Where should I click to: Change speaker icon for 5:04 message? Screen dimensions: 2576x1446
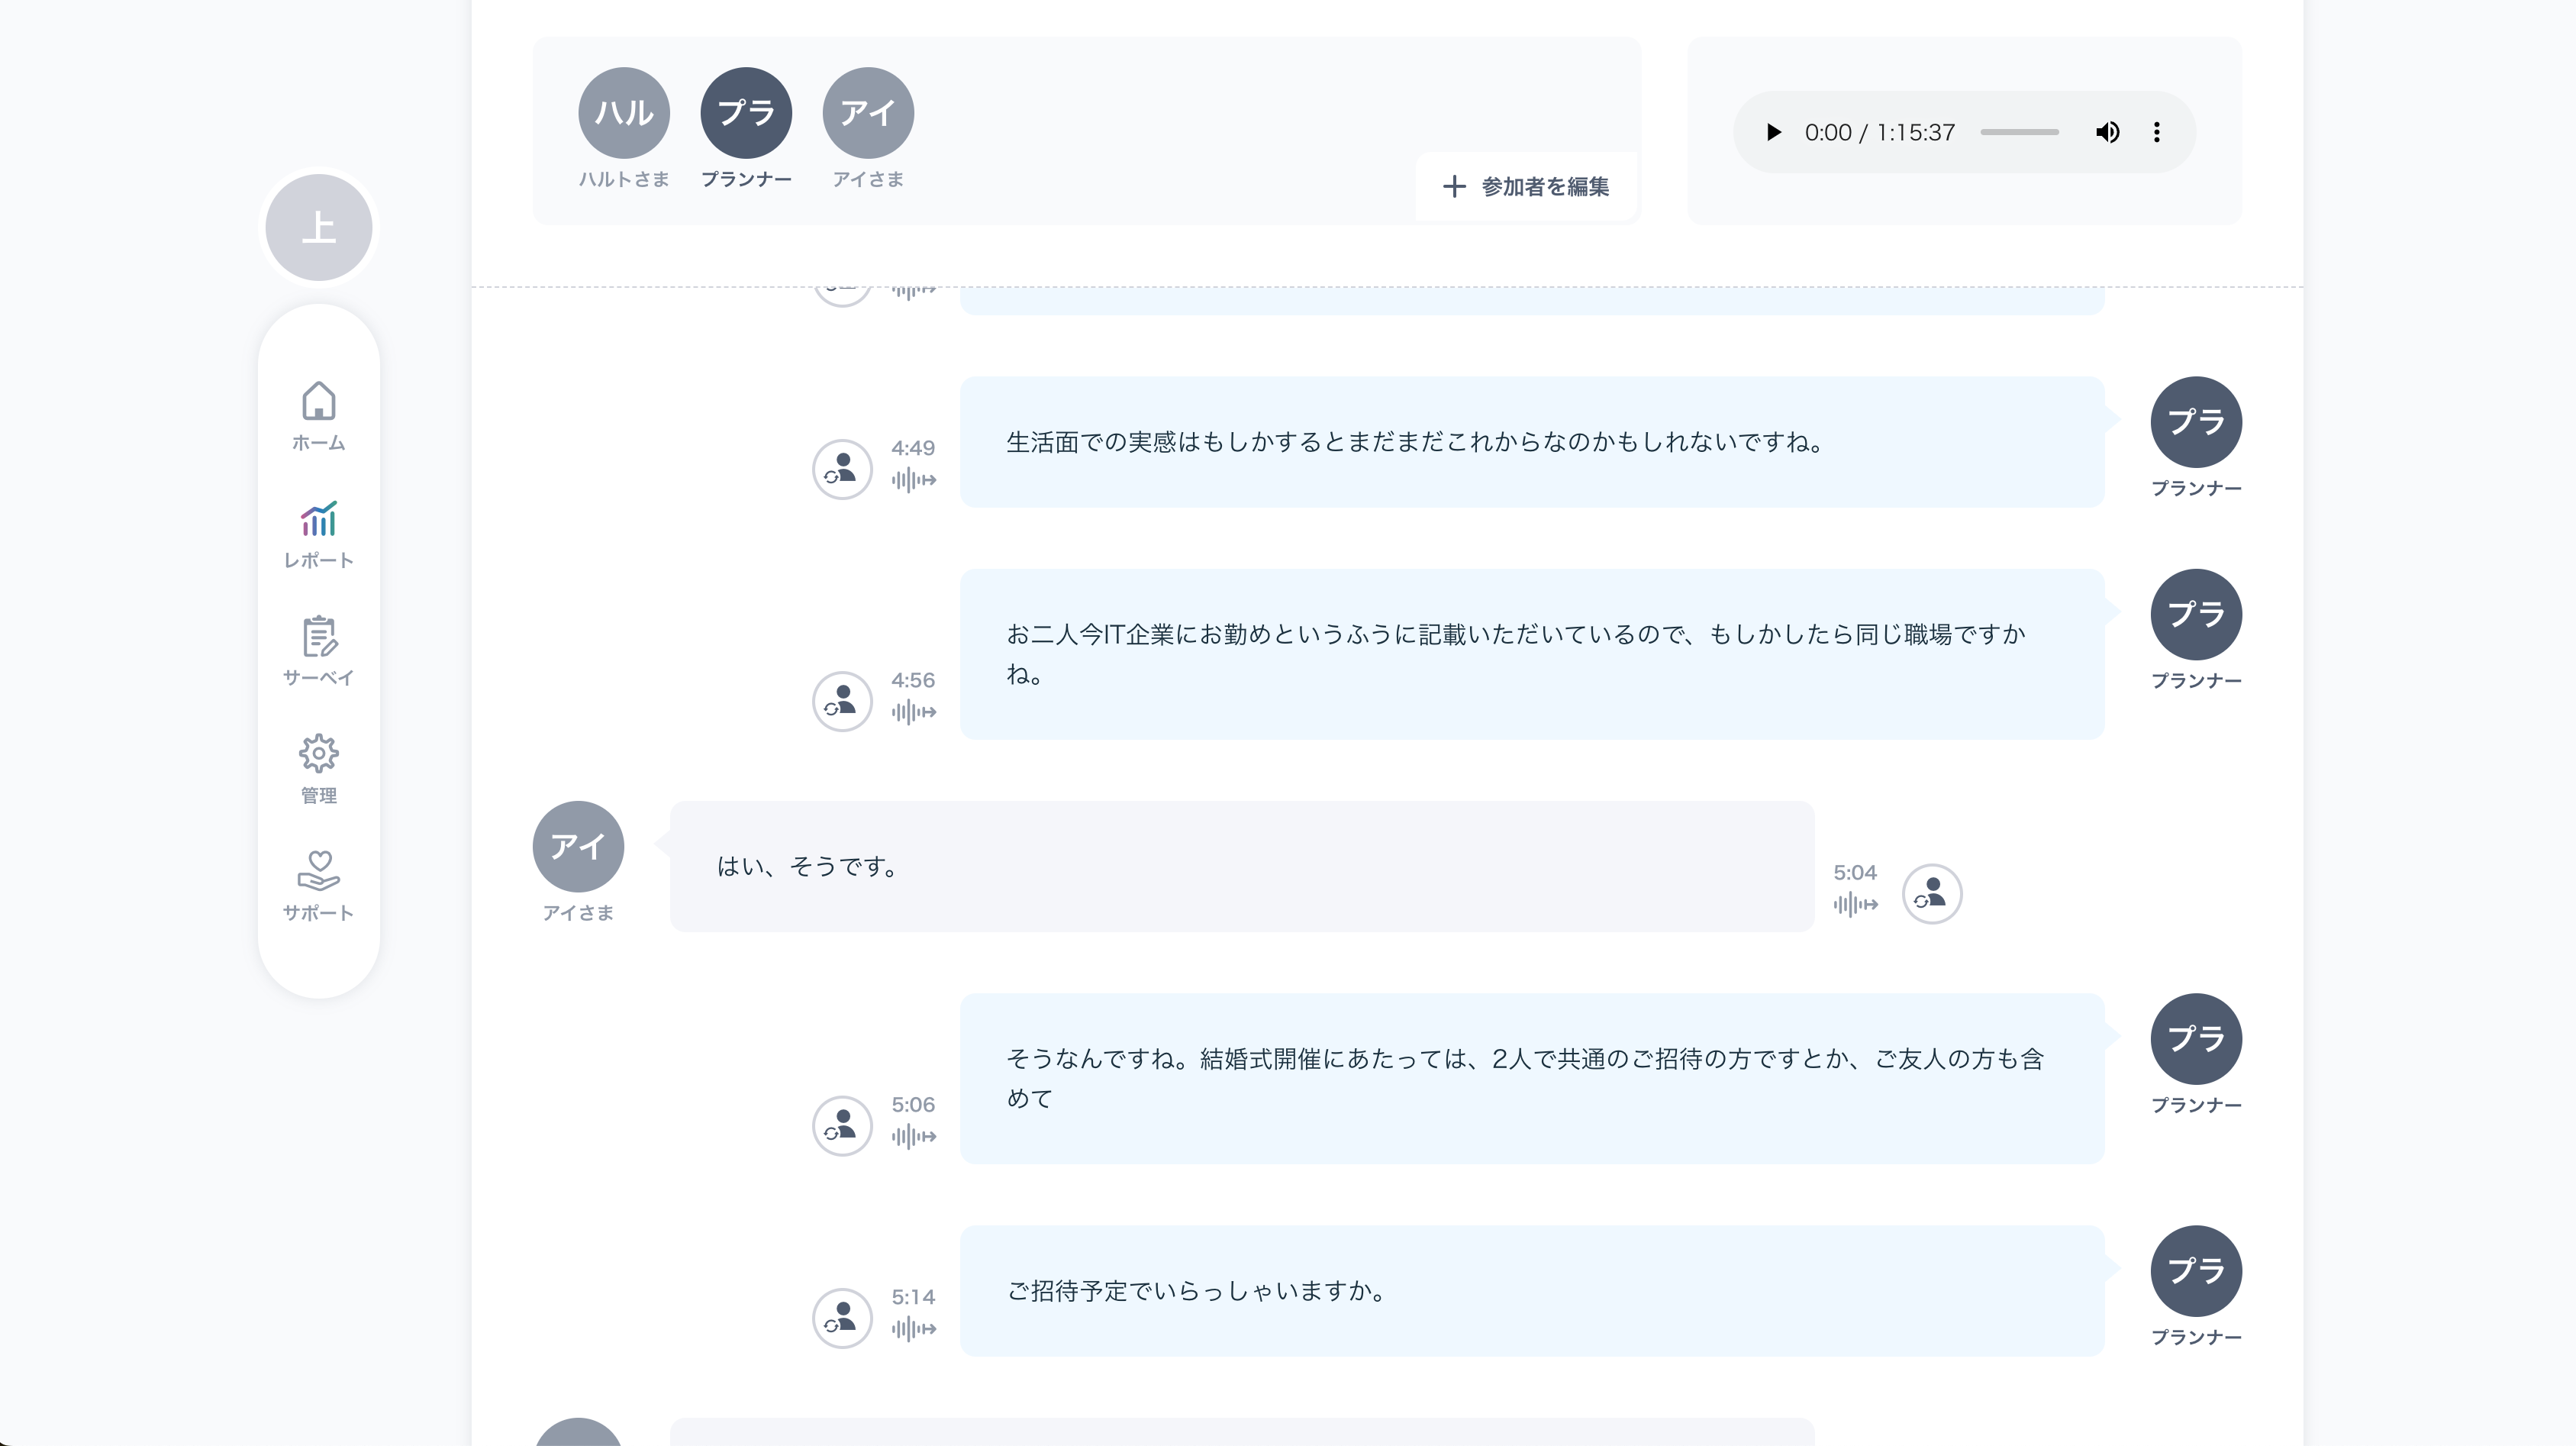click(1931, 893)
